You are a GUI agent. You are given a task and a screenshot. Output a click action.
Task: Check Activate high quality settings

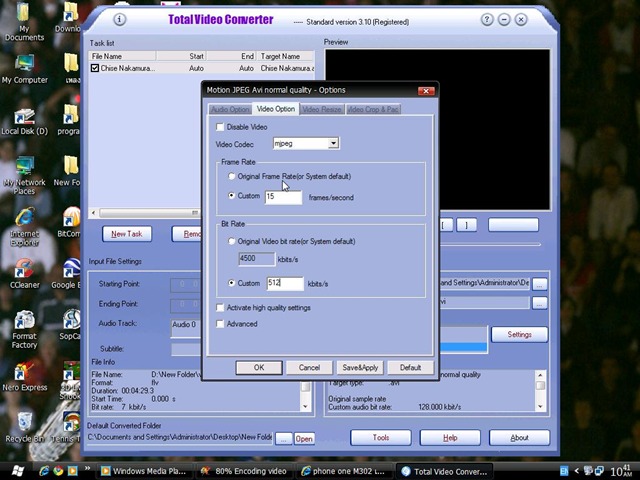[x=220, y=307]
